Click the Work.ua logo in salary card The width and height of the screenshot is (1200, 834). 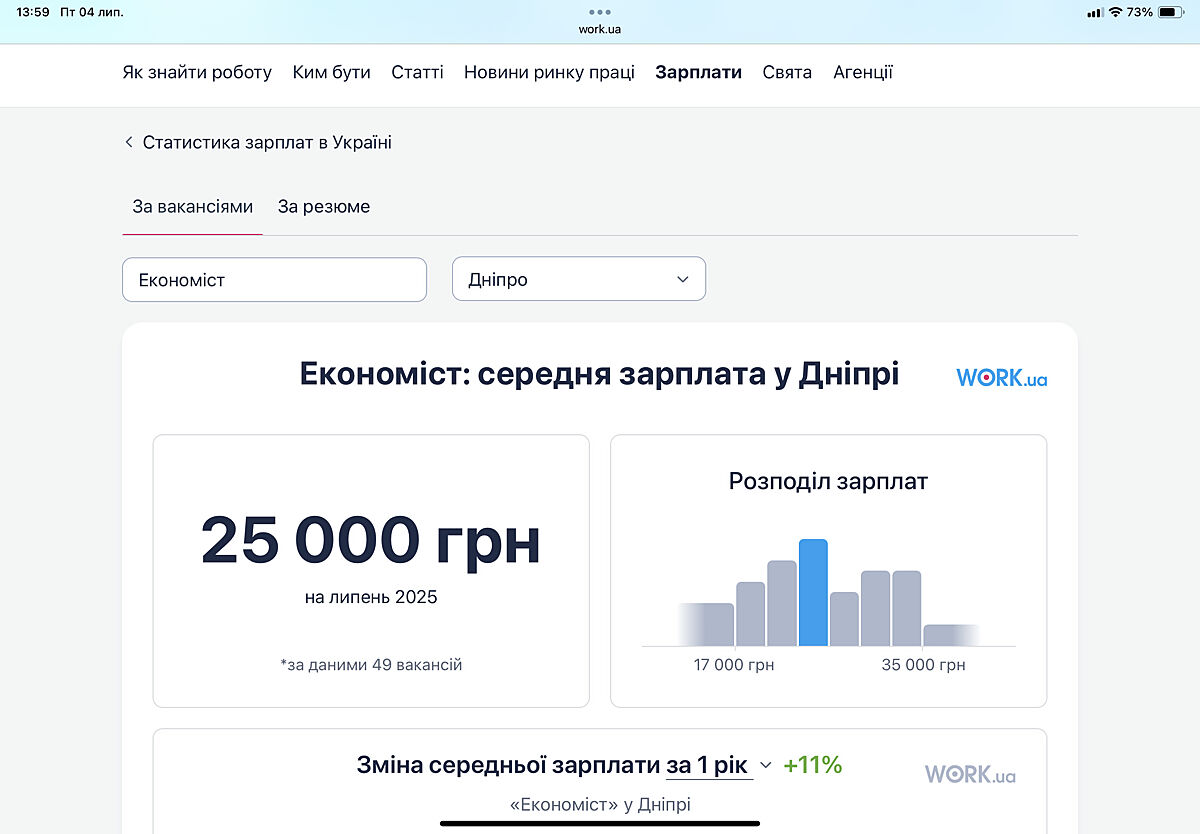1001,378
